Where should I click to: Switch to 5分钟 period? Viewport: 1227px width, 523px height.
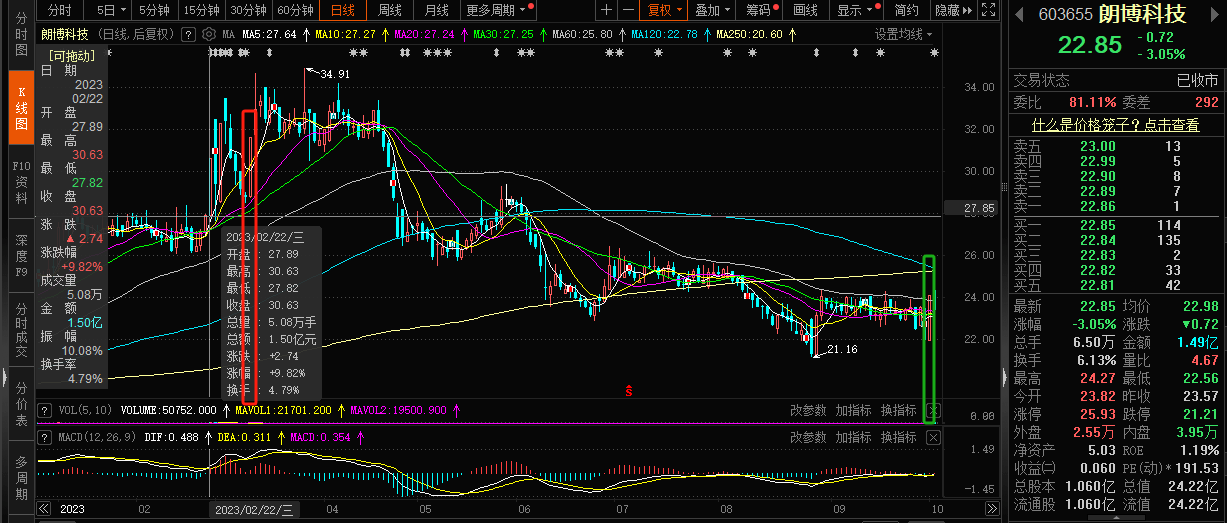[x=153, y=10]
